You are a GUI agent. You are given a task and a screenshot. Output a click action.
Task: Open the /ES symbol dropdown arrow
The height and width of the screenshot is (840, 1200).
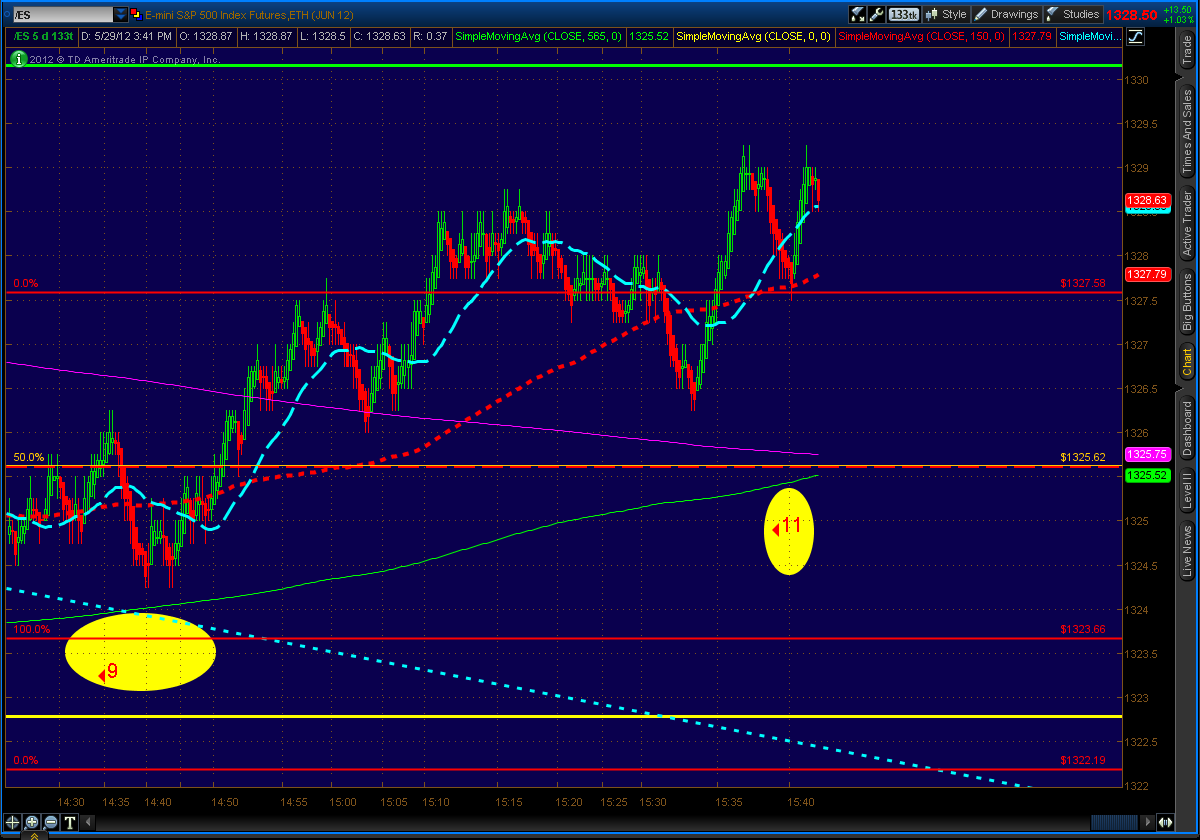121,14
